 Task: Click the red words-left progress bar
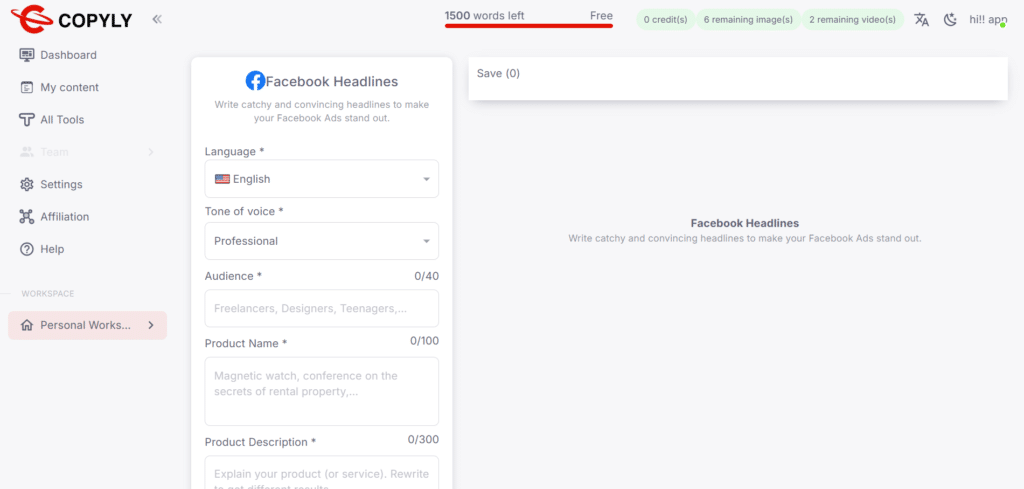529,26
